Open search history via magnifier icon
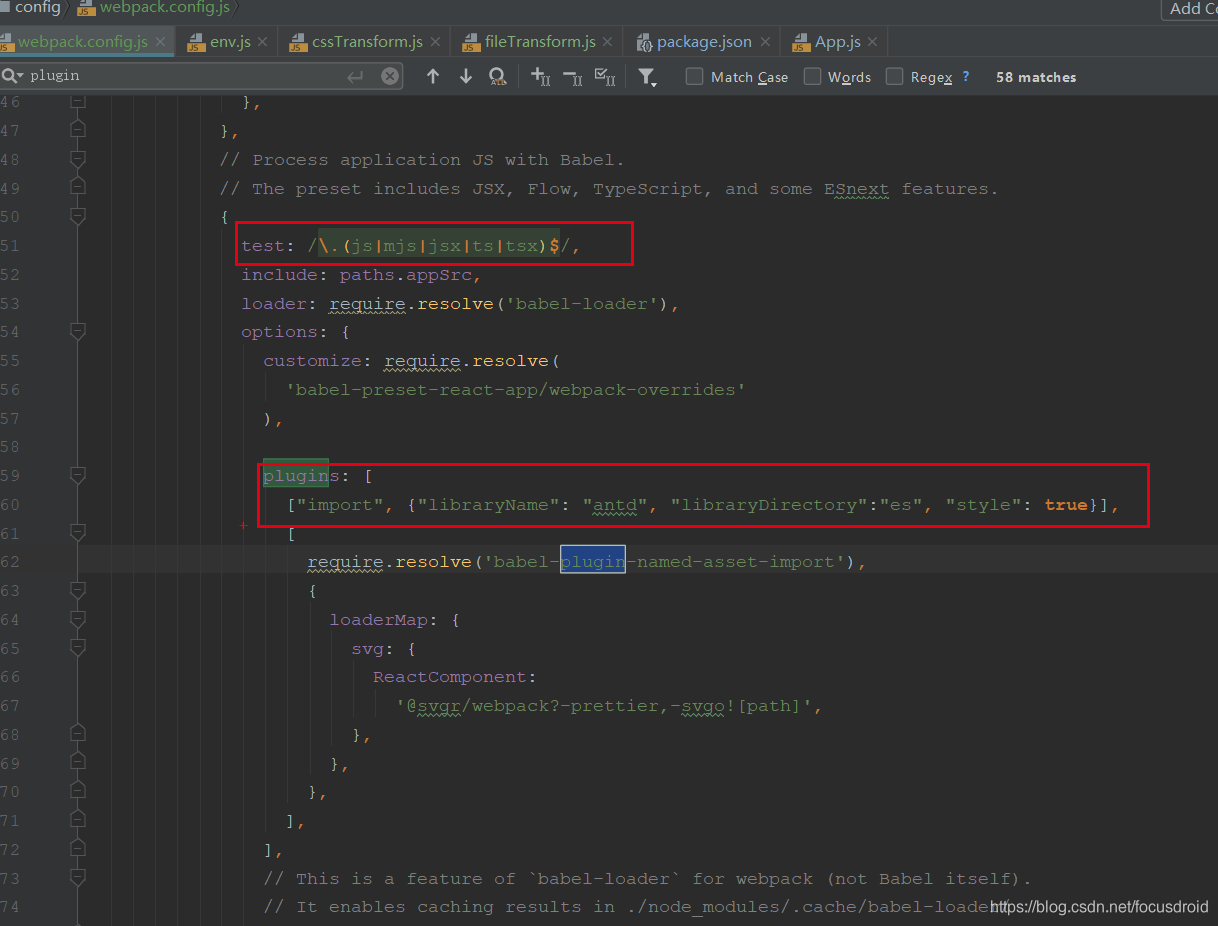The width and height of the screenshot is (1218, 926). tap(12, 76)
